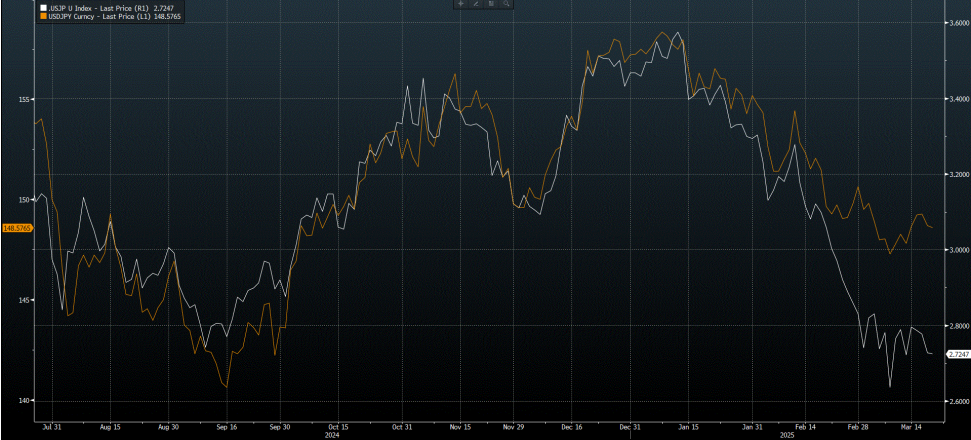Click the 3.6000 label on right axis
This screenshot has height=440, width=971.
(x=958, y=24)
